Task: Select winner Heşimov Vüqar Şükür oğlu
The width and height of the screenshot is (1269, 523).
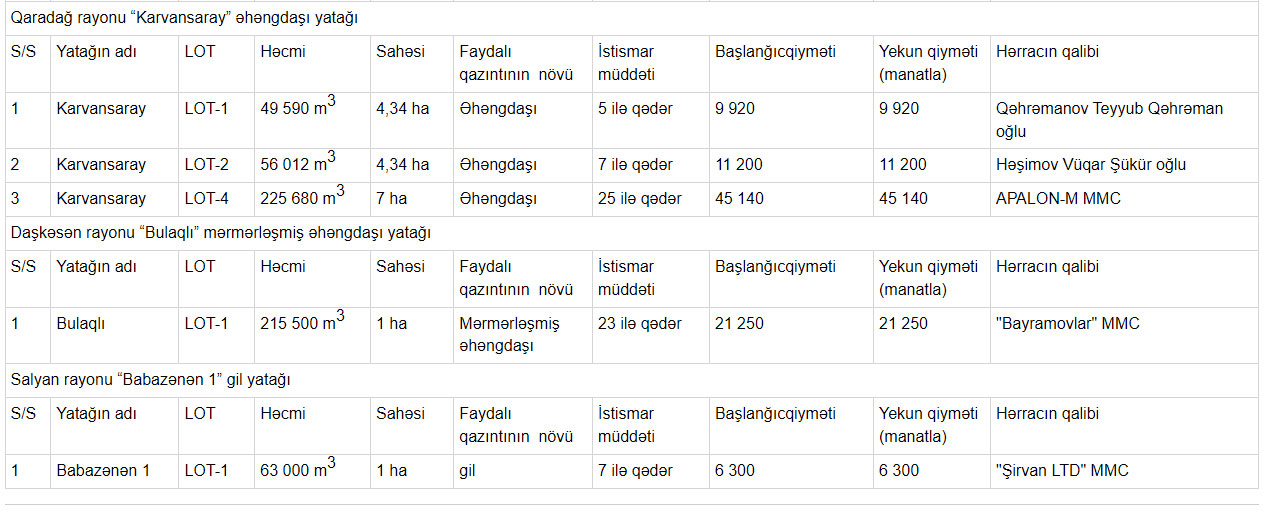Action: (x=1091, y=165)
